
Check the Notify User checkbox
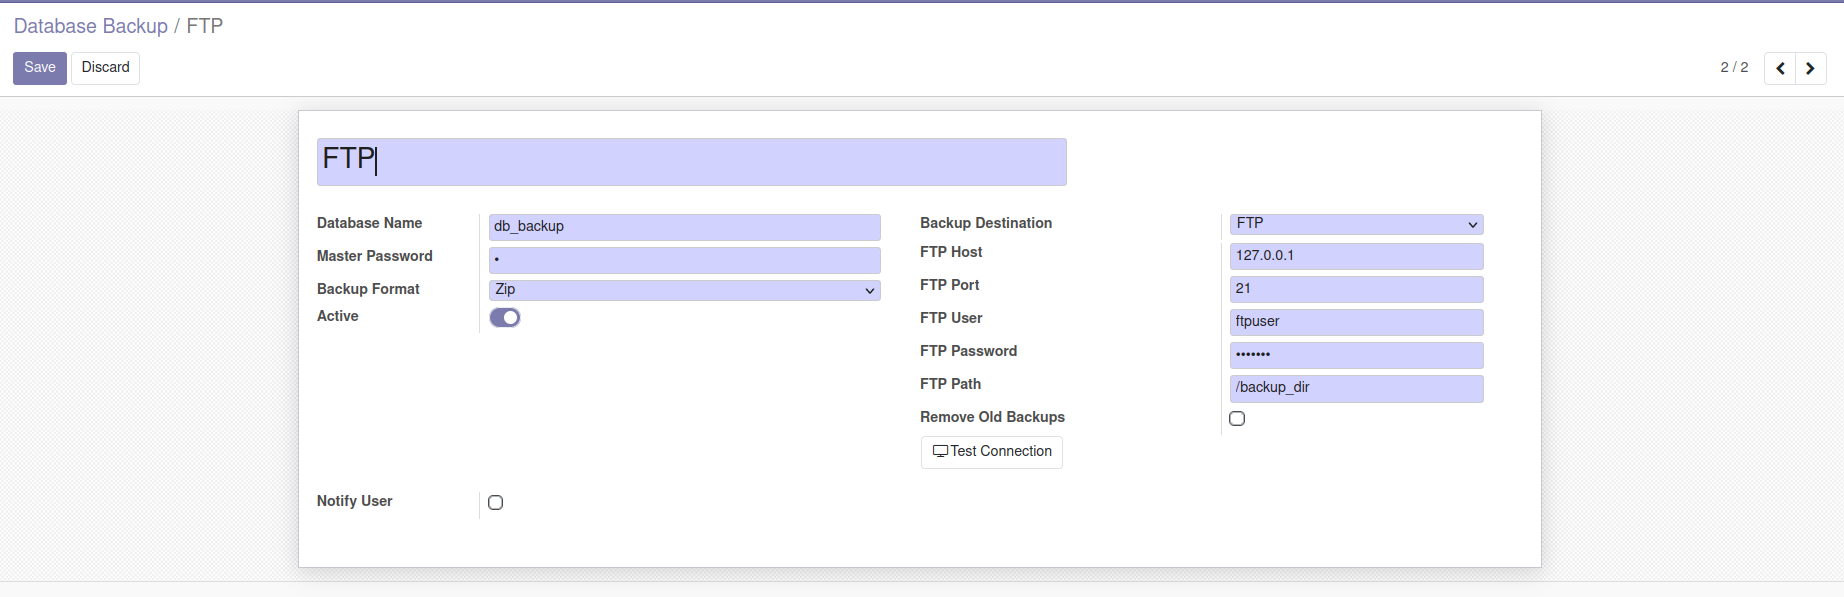click(x=496, y=503)
